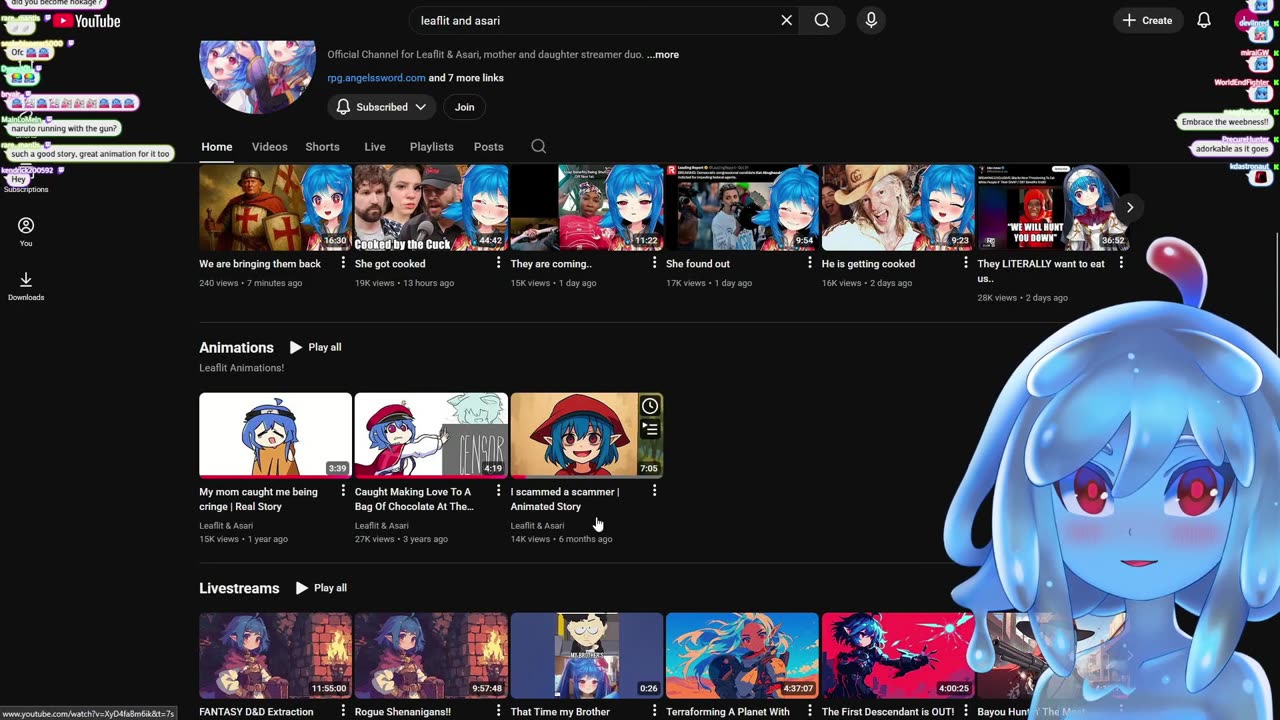Screen dimensions: 1280x720
Task: Switch to the Live tab
Action: coord(375,147)
